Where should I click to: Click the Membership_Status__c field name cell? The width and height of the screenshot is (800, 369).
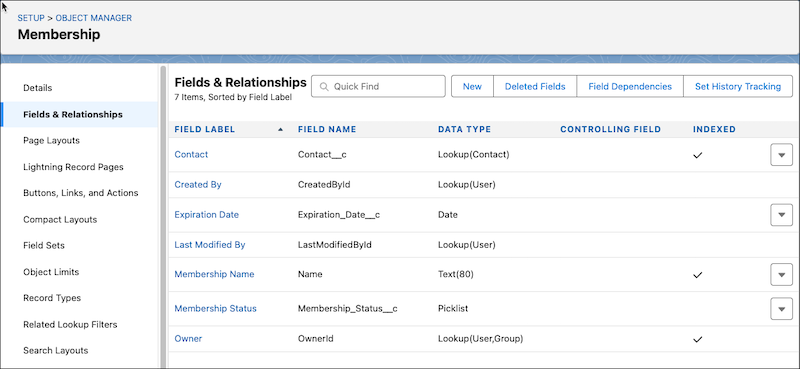tap(347, 309)
